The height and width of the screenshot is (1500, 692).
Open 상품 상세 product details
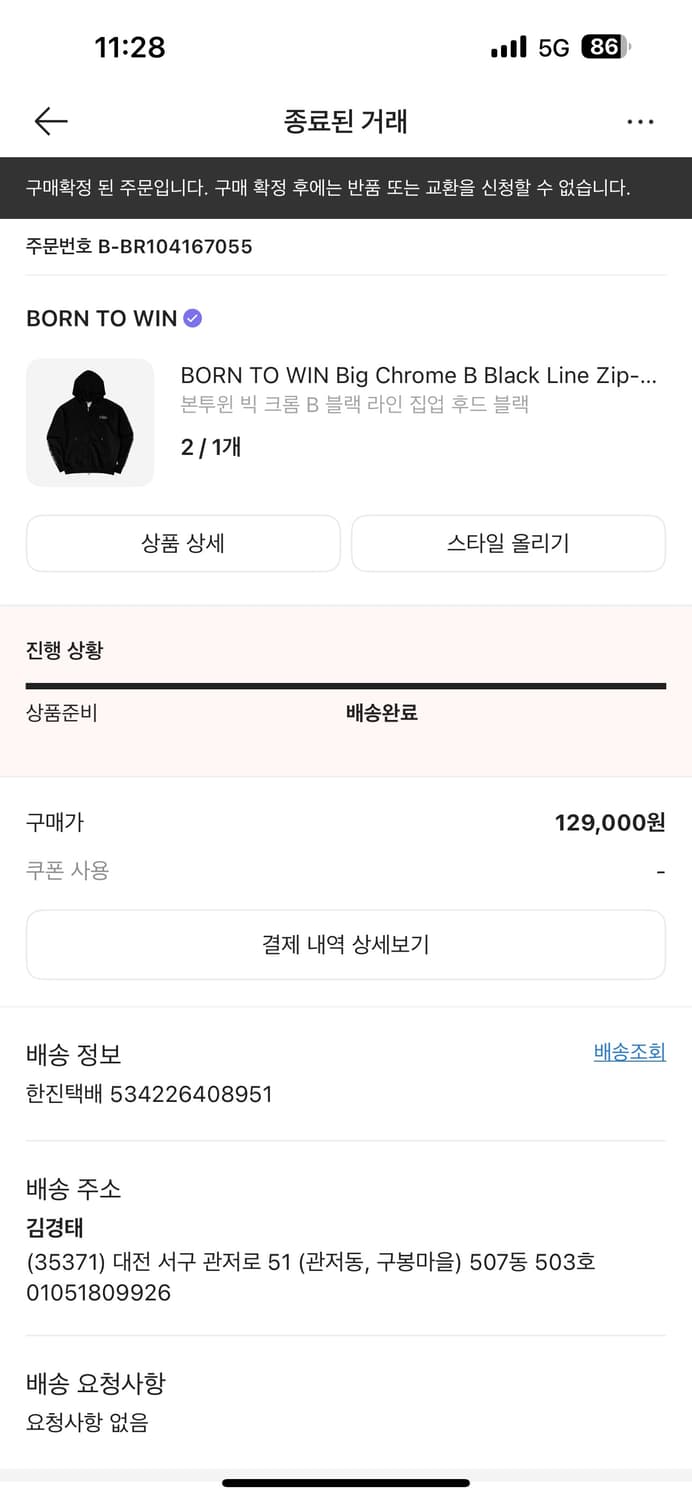[x=183, y=543]
